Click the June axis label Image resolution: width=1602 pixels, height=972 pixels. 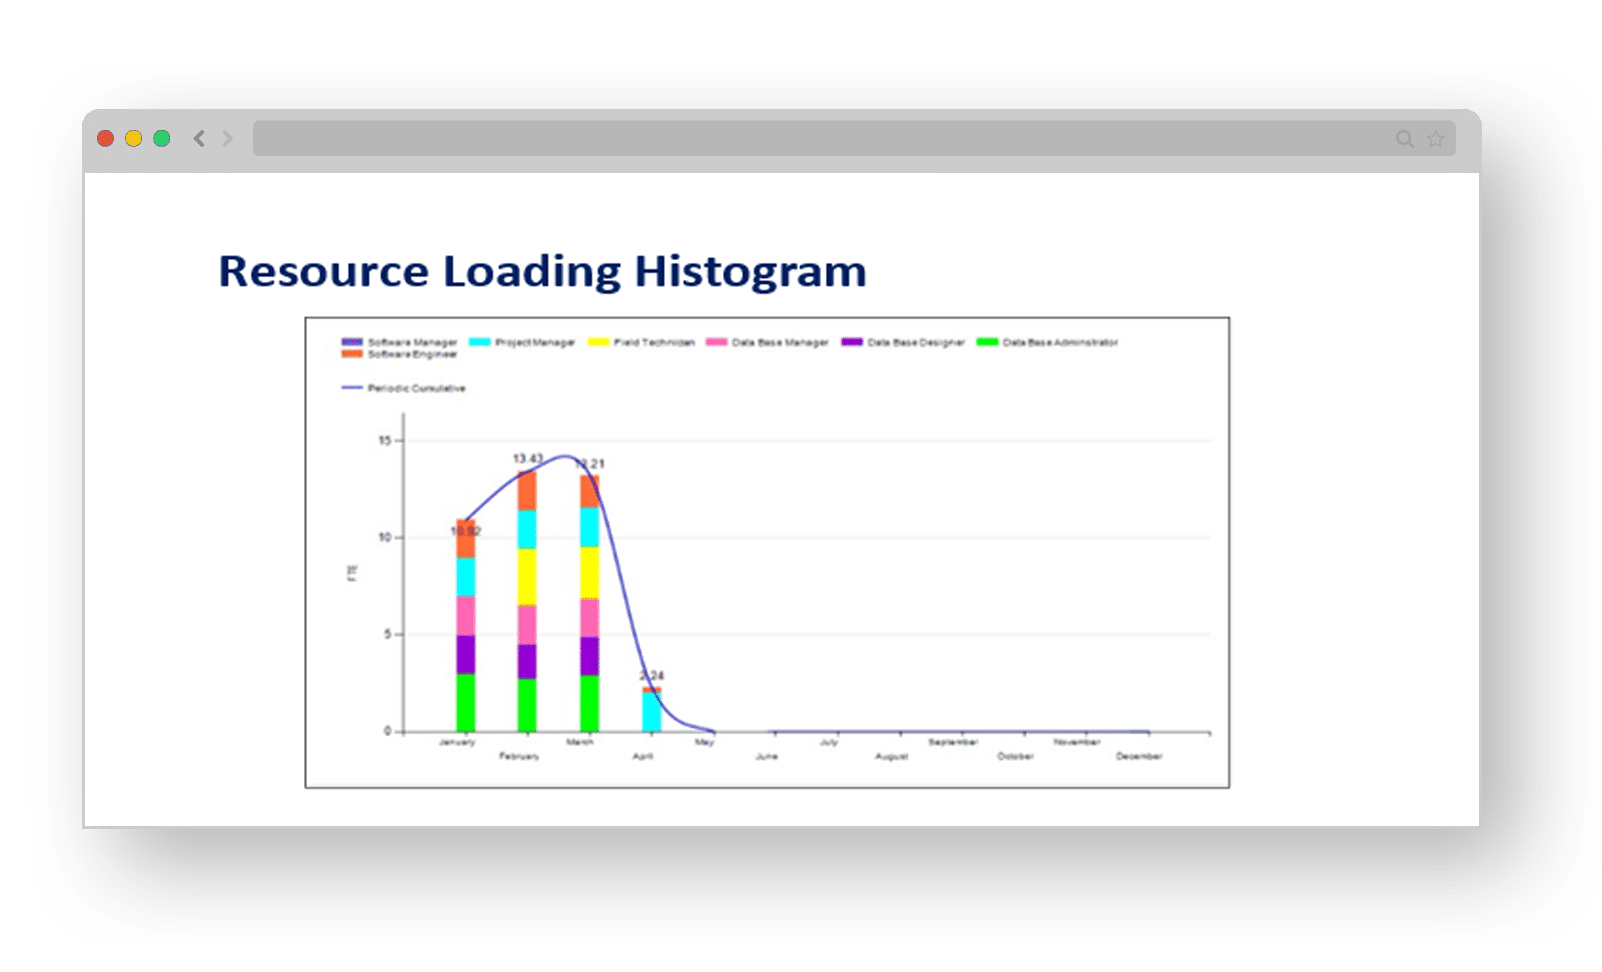767,756
